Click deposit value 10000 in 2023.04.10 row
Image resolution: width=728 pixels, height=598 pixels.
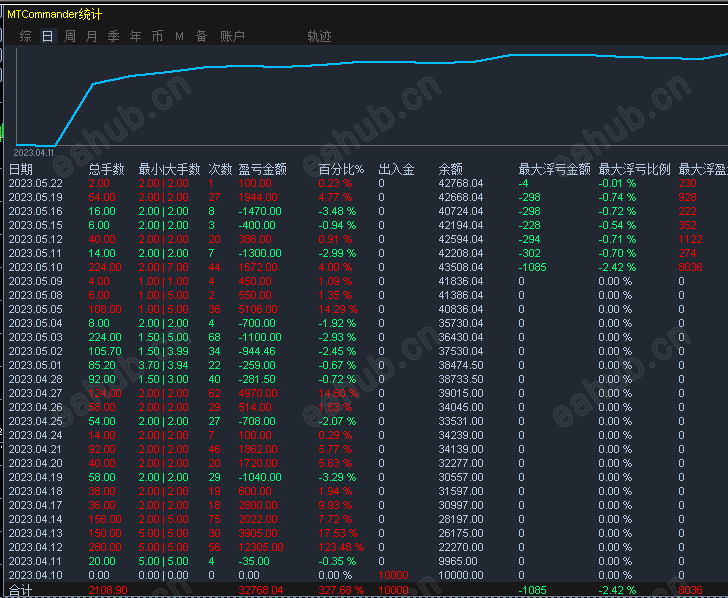pyautogui.click(x=393, y=575)
